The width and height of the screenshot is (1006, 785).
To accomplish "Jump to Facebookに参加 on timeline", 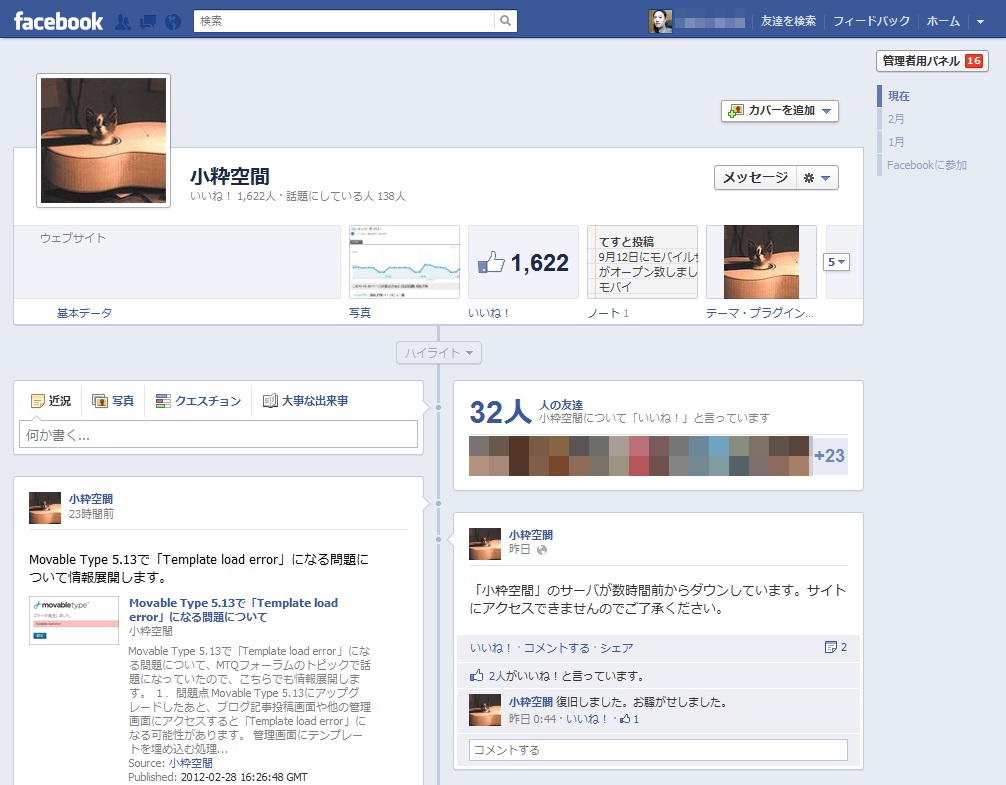I will pyautogui.click(x=926, y=165).
